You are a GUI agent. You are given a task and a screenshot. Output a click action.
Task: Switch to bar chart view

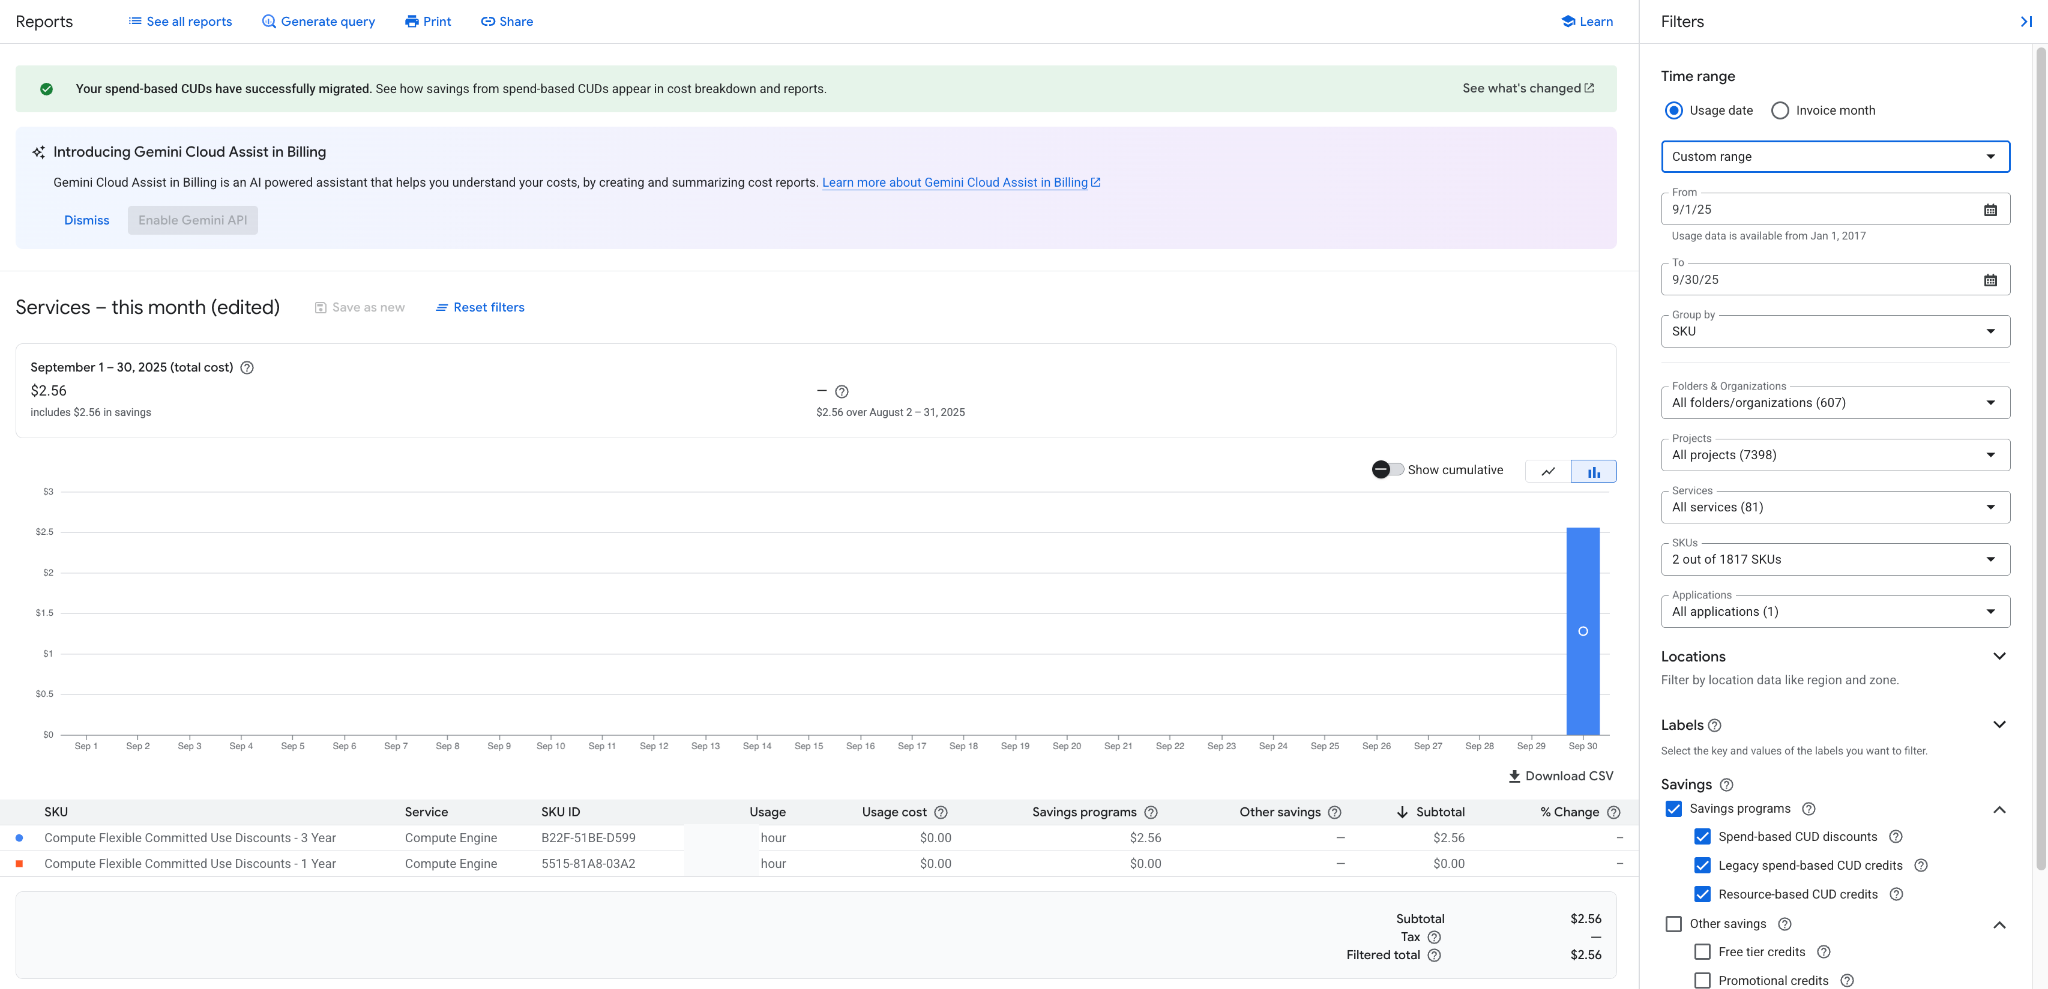tap(1594, 470)
